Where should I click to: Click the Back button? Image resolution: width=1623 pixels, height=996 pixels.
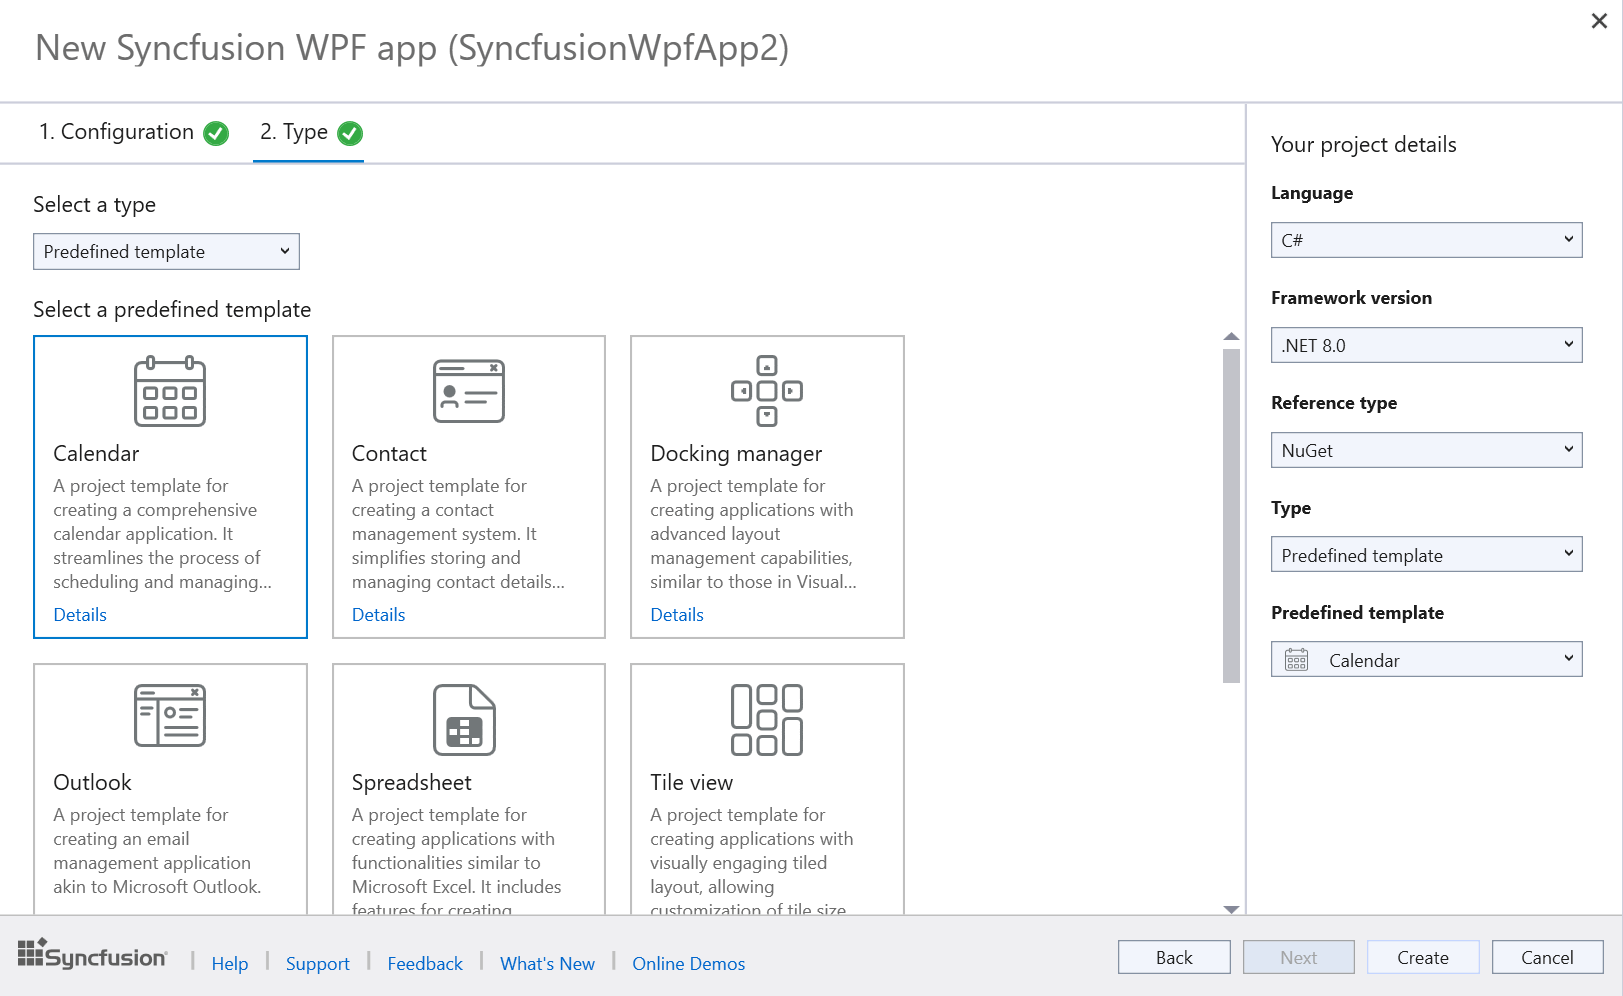pyautogui.click(x=1174, y=958)
